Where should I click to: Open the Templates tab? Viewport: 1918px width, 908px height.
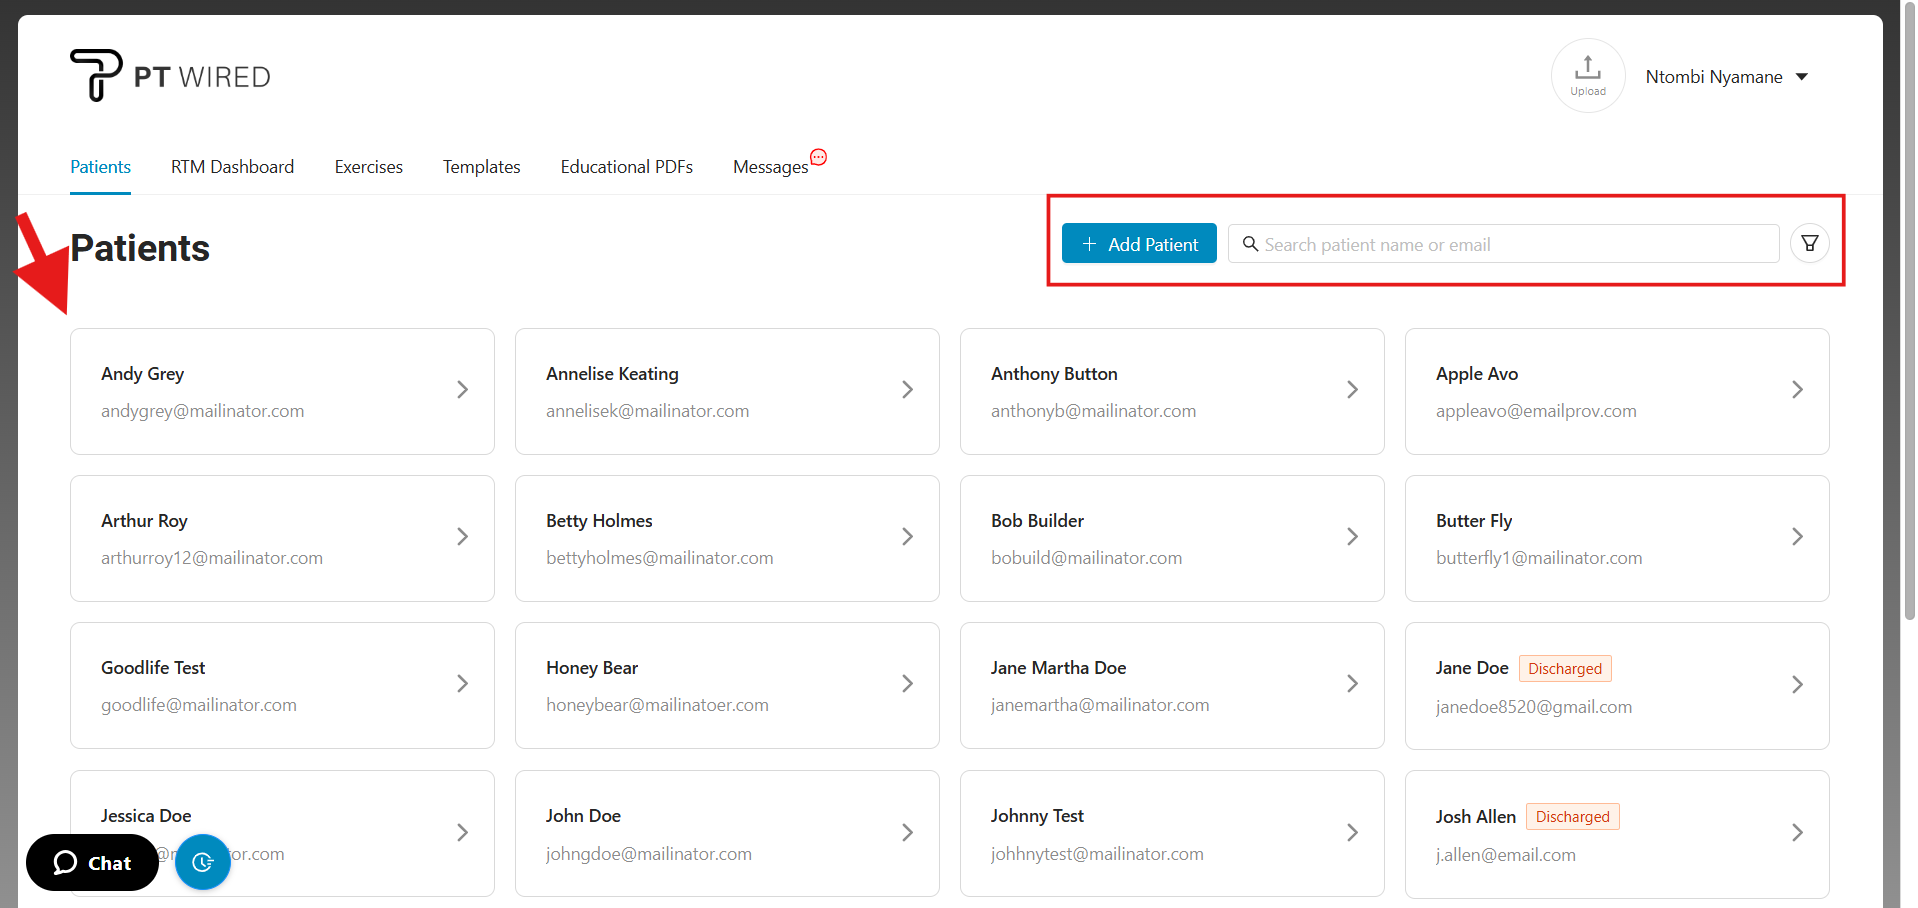point(481,167)
